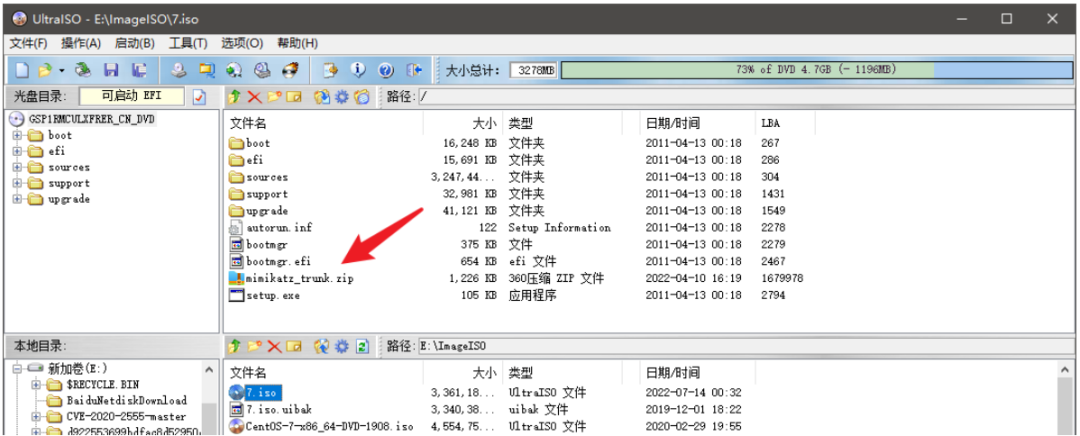Expand the sources folder in disc tree
The image size is (1080, 436).
[x=17, y=167]
